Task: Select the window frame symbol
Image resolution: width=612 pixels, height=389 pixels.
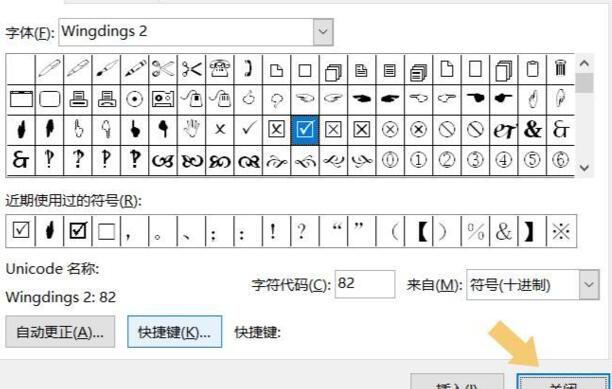Action: (x=21, y=99)
